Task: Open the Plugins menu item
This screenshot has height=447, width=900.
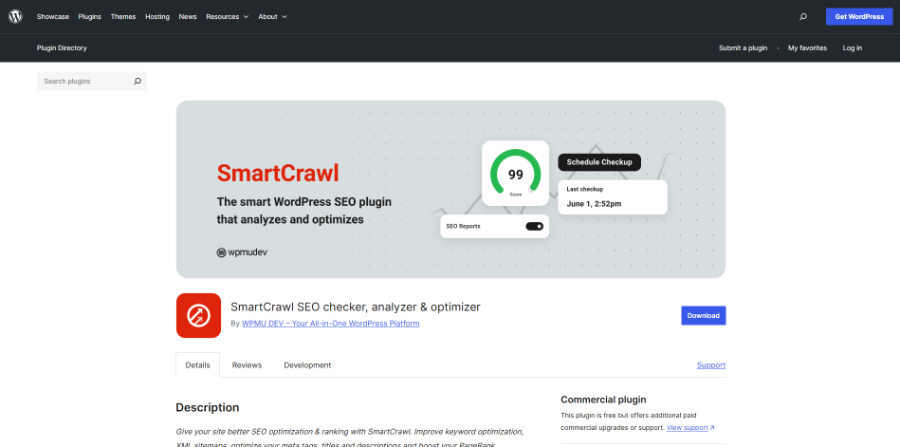Action: click(90, 17)
